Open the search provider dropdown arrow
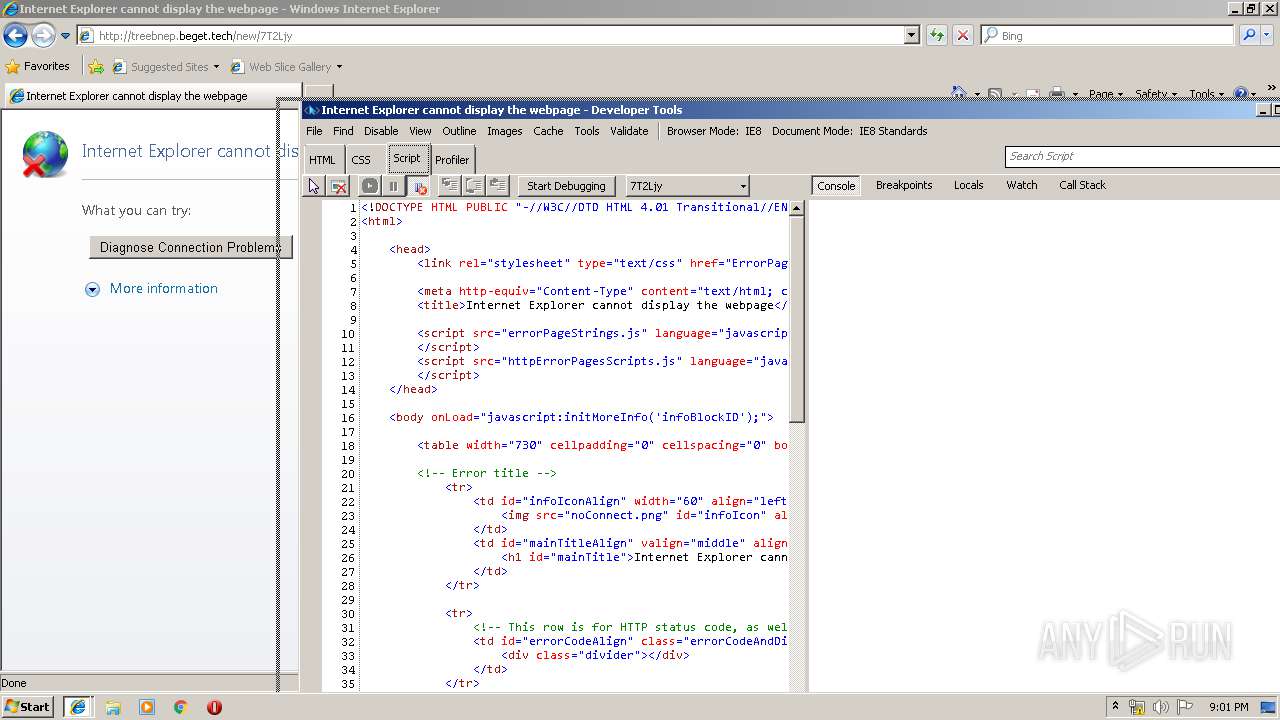This screenshot has width=1280, height=720. (1267, 35)
